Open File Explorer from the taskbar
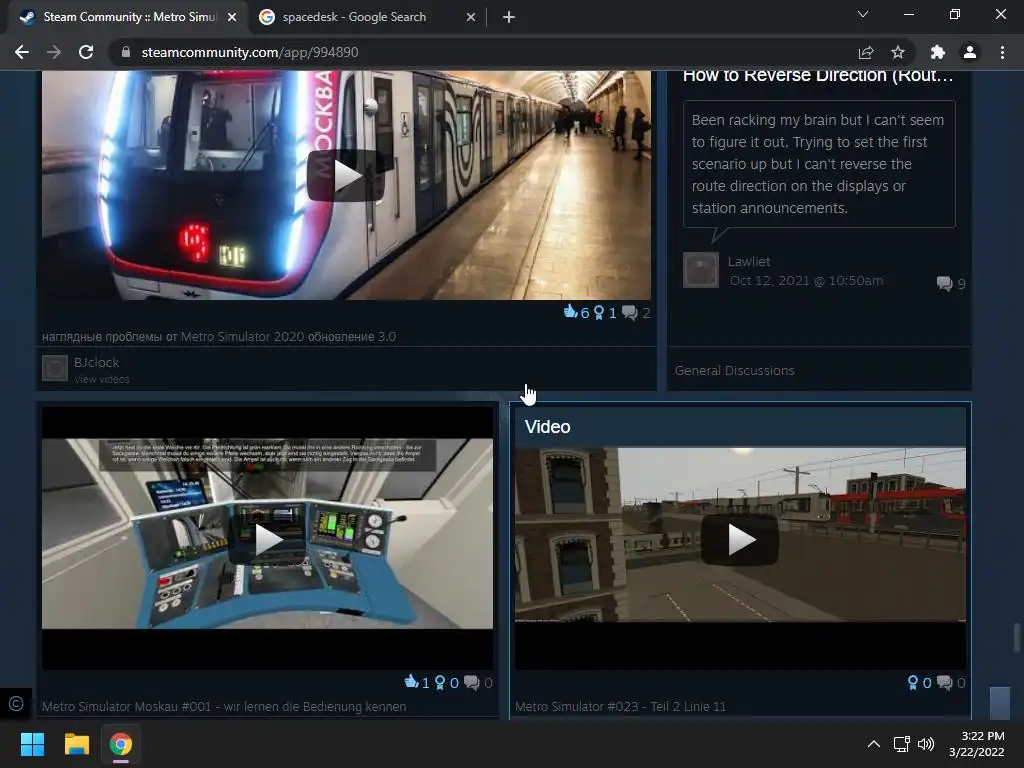Viewport: 1024px width, 768px height. 76,744
